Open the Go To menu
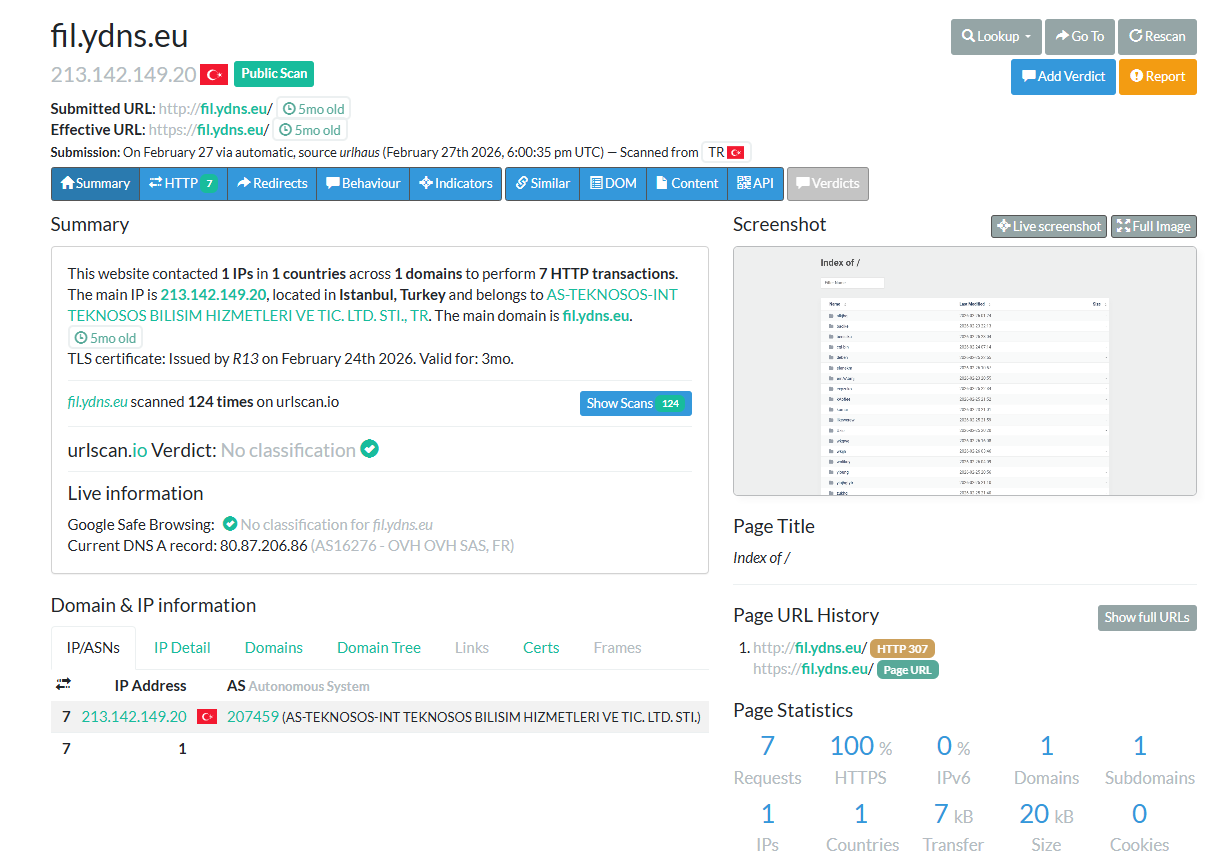Screen dimensions: 1211x867 point(1079,36)
